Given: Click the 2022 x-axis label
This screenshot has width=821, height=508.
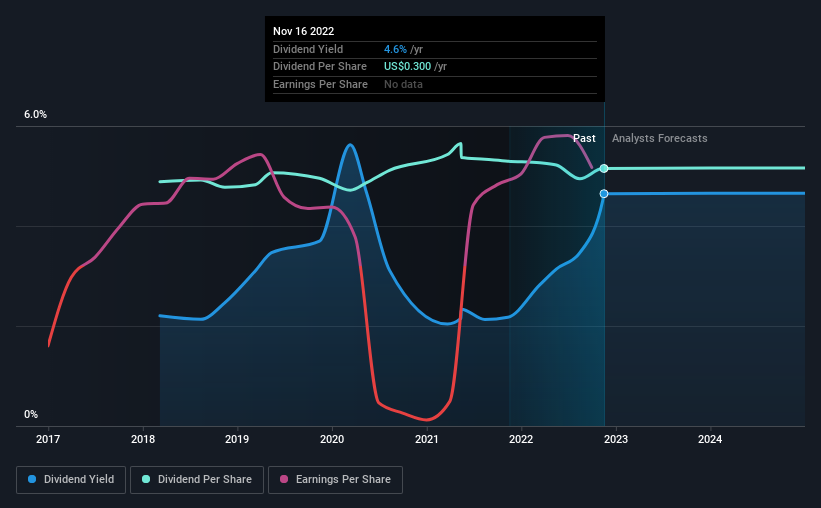Looking at the screenshot, I should tap(521, 439).
